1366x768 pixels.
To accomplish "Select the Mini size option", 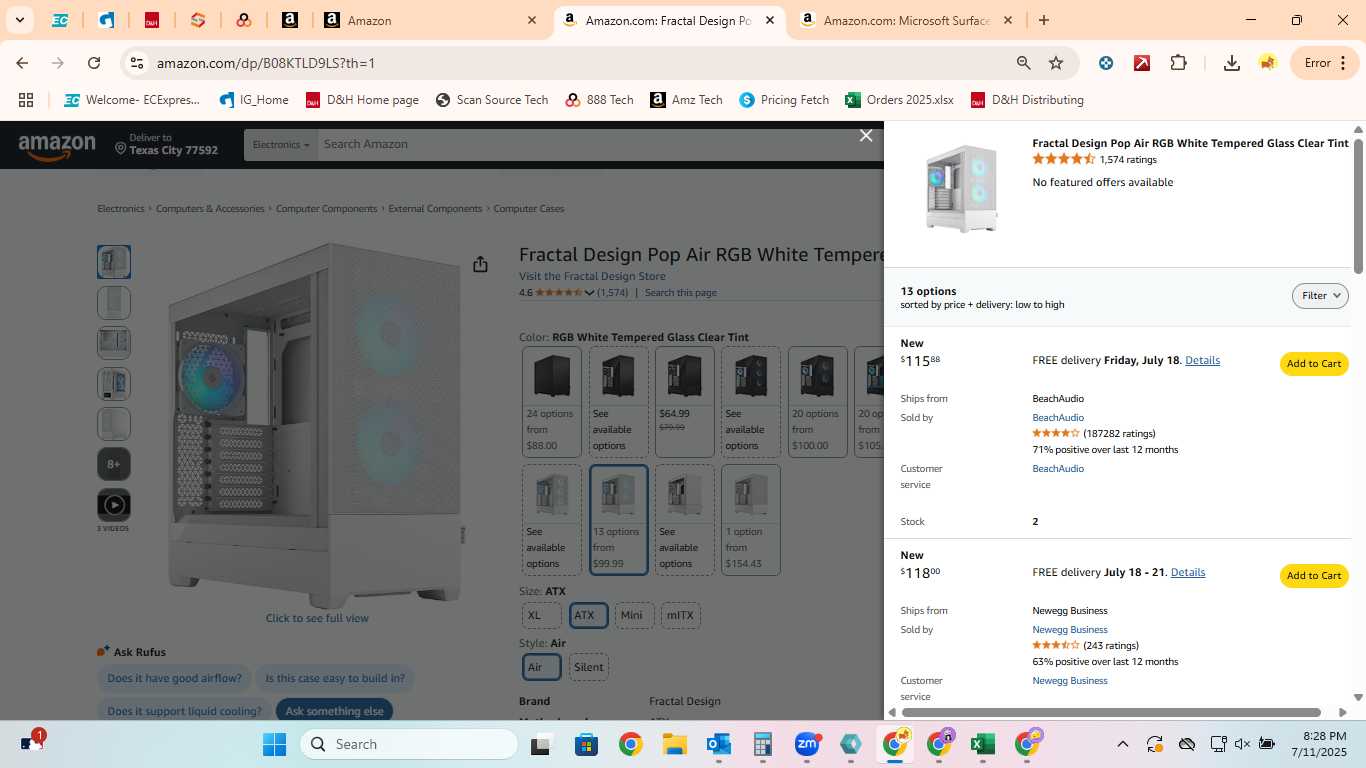I will coord(634,616).
